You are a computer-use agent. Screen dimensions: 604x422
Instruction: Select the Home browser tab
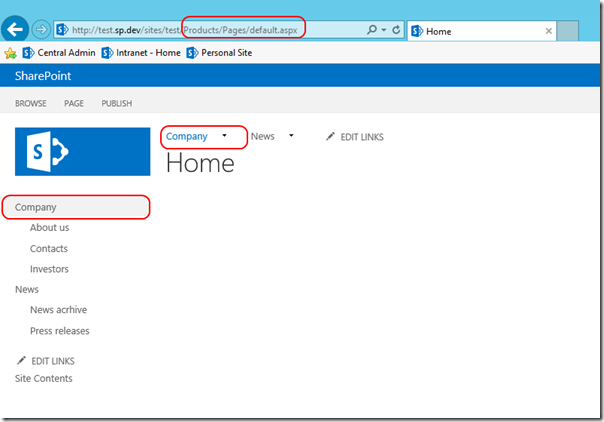click(482, 31)
